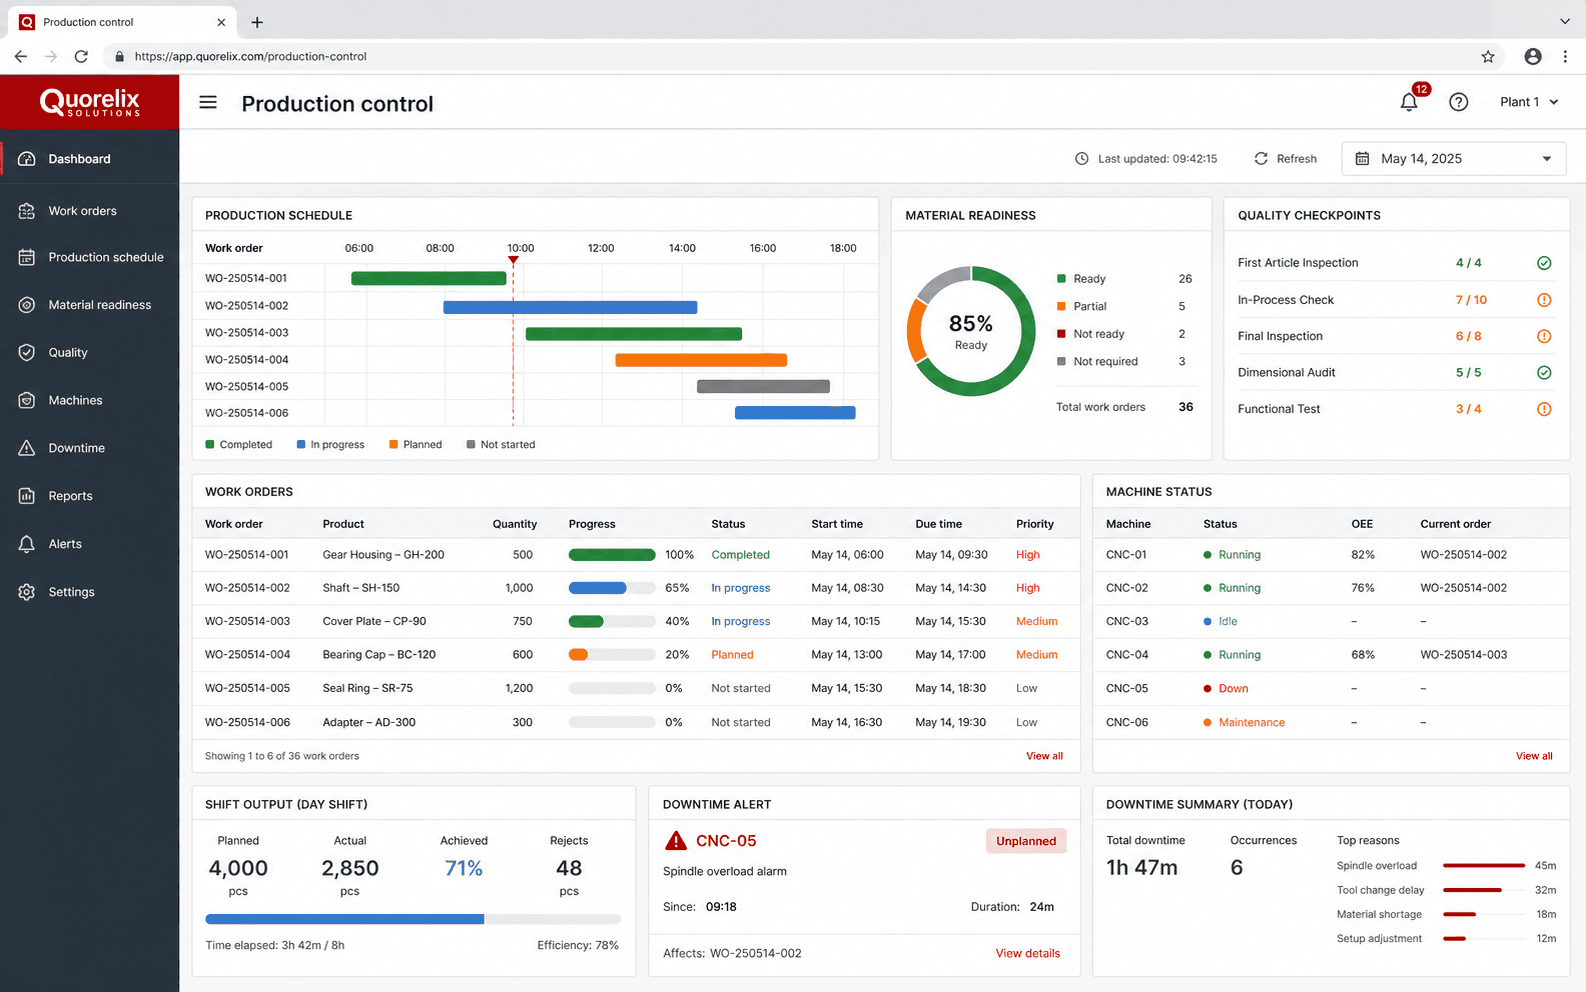Click the browser profile avatar icon
Screen dimensions: 1586x992
[1532, 57]
